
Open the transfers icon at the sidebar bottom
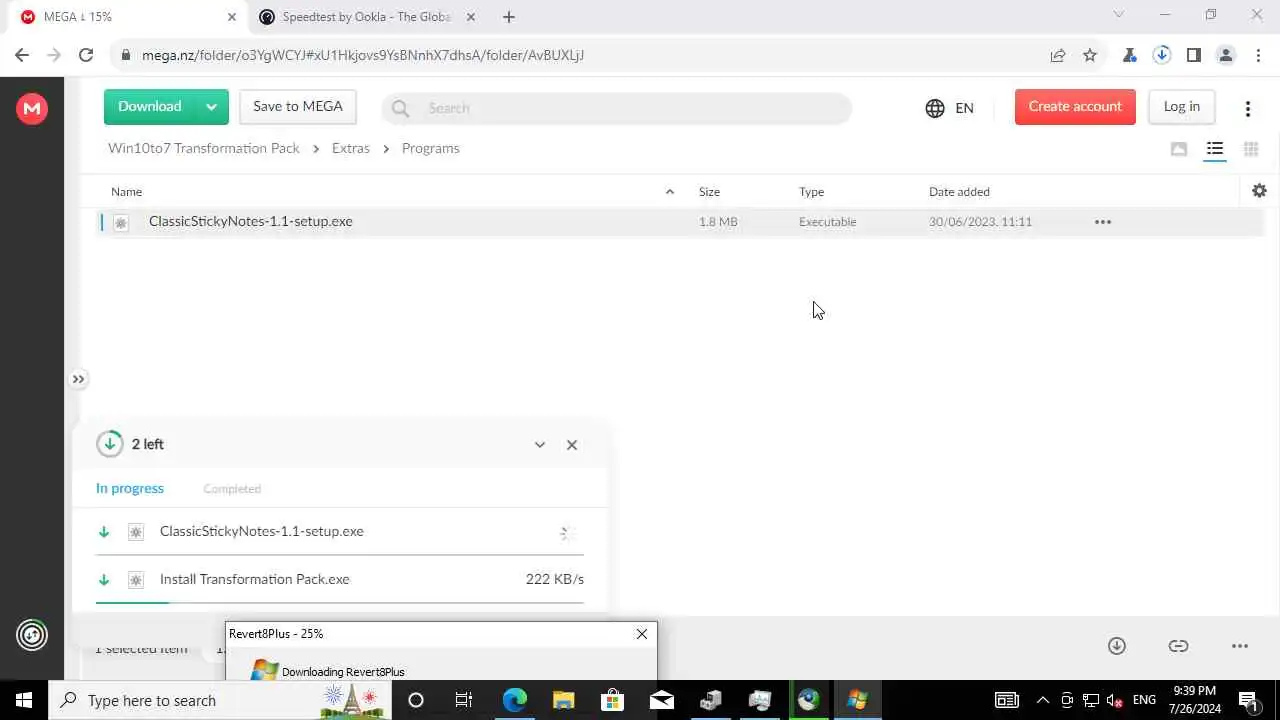(x=32, y=634)
